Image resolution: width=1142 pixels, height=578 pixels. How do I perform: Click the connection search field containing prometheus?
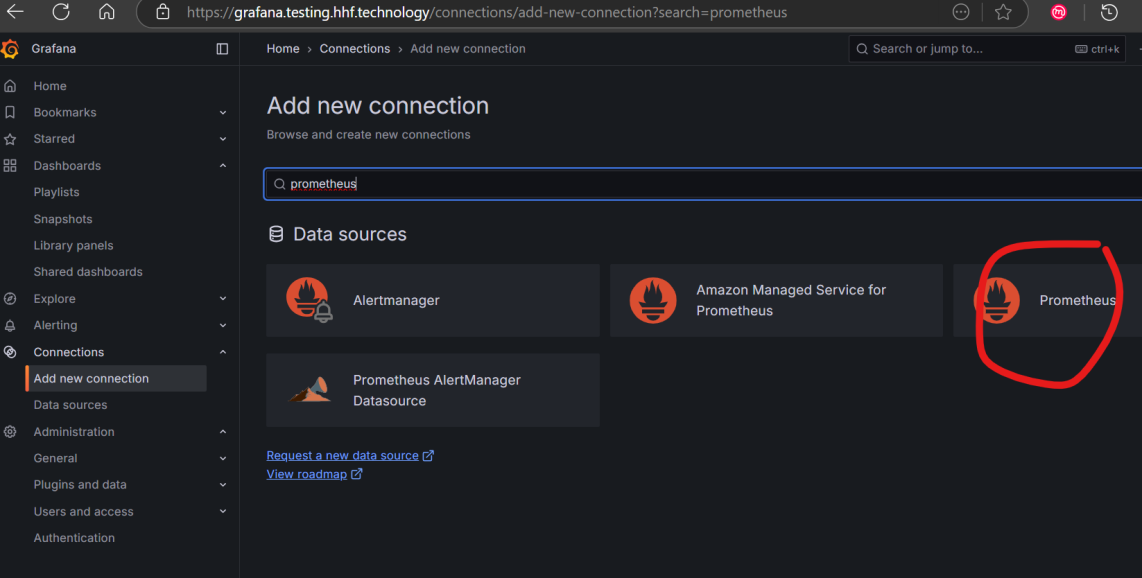pos(703,184)
